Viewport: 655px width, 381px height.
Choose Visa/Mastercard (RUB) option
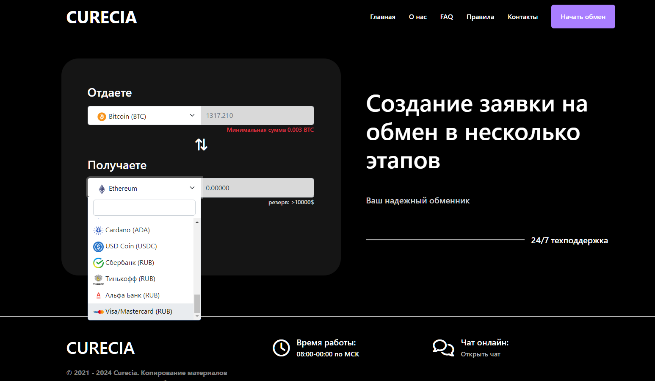point(141,311)
